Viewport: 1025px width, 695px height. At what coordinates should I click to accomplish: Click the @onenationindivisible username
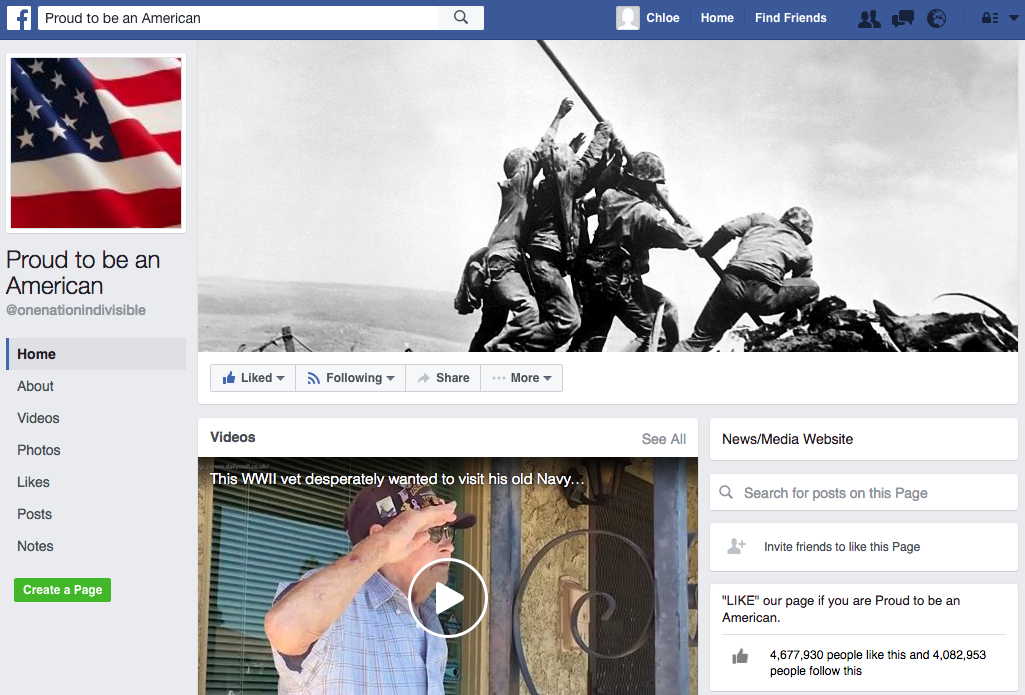click(76, 310)
